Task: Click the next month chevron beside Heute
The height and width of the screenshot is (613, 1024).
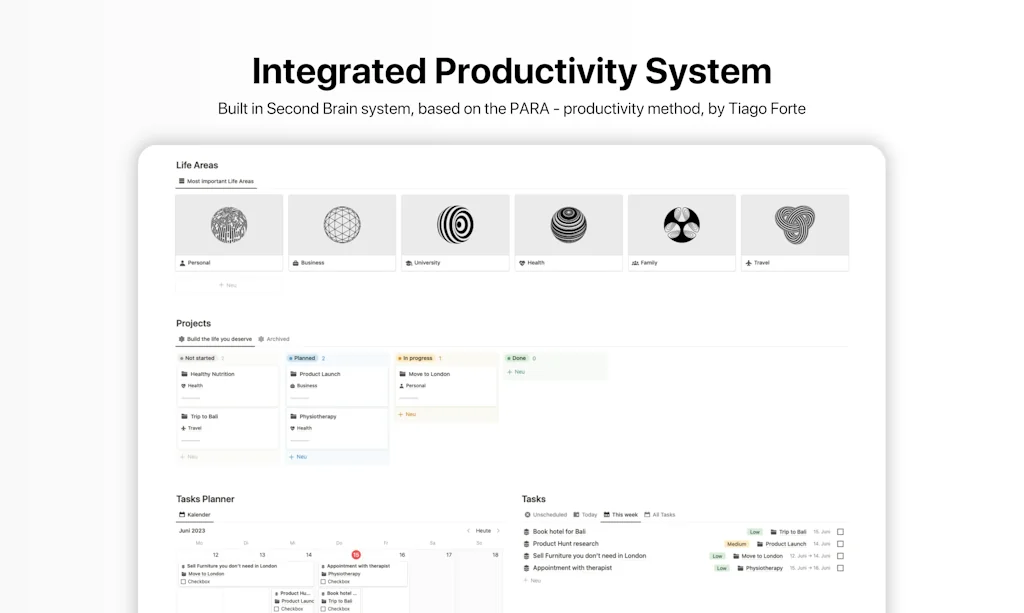Action: click(x=498, y=531)
